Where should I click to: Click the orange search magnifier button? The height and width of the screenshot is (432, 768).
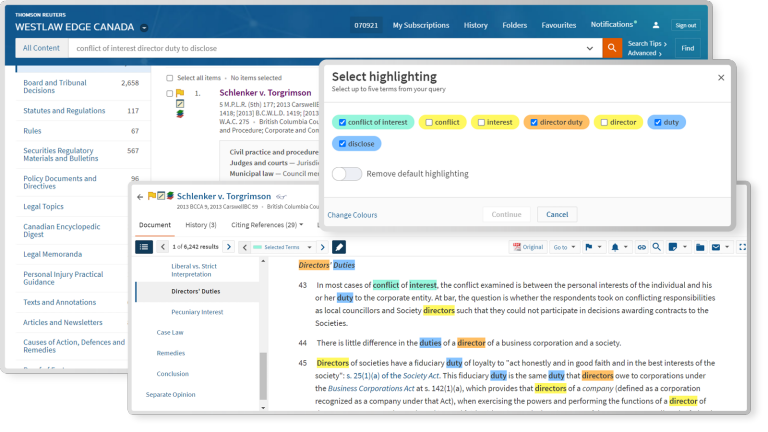pos(612,48)
